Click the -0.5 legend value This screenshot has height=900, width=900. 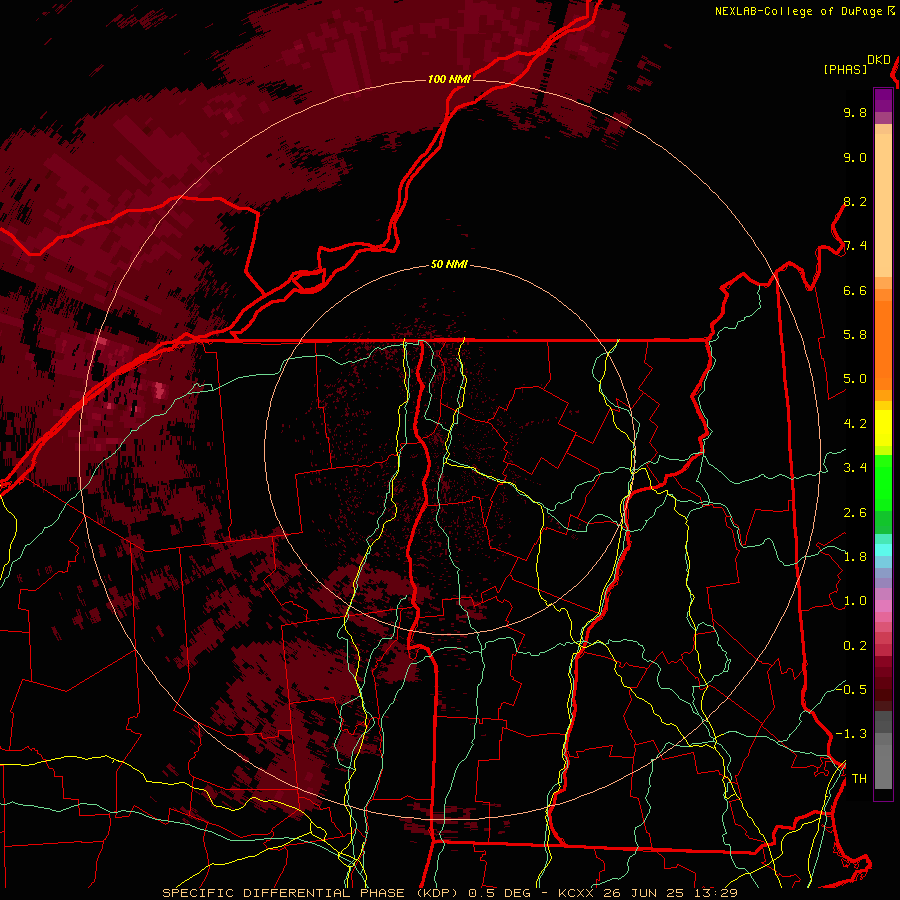(x=851, y=689)
